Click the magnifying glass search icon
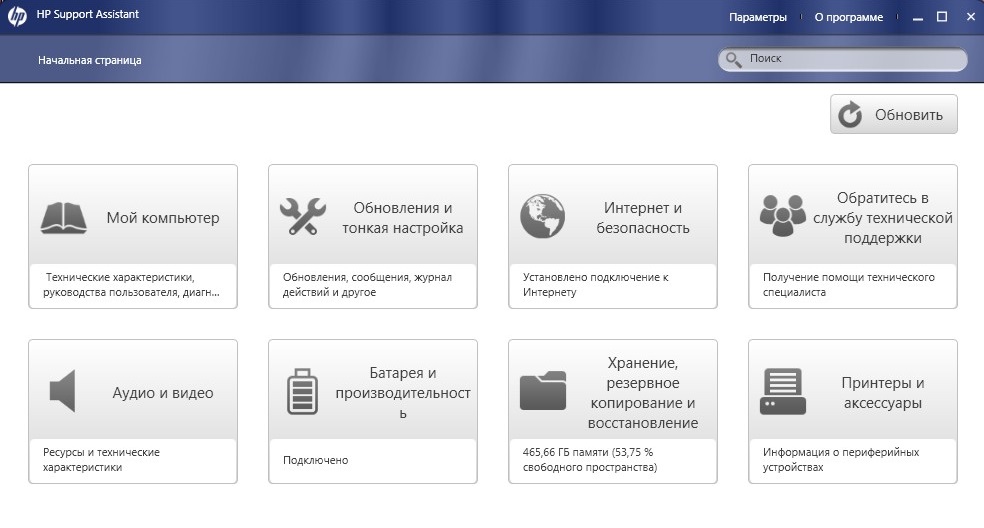The image size is (984, 528). click(x=734, y=60)
